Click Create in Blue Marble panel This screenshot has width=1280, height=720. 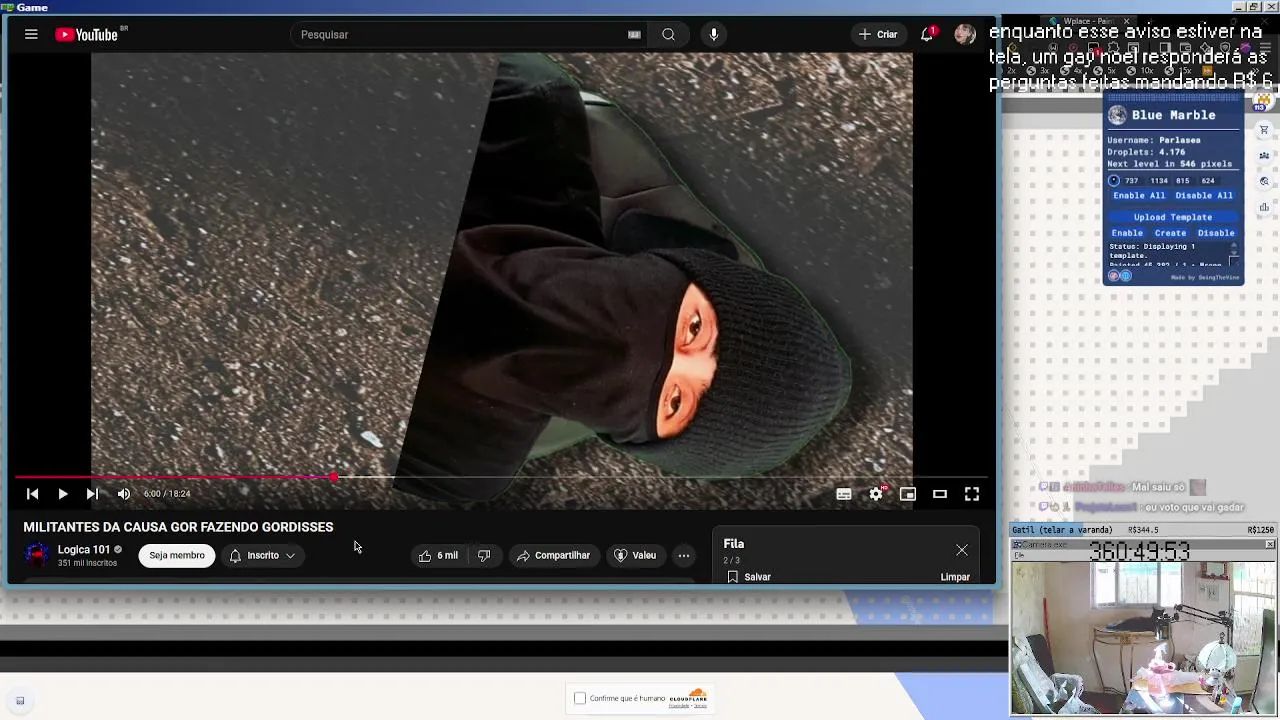[x=1170, y=233]
